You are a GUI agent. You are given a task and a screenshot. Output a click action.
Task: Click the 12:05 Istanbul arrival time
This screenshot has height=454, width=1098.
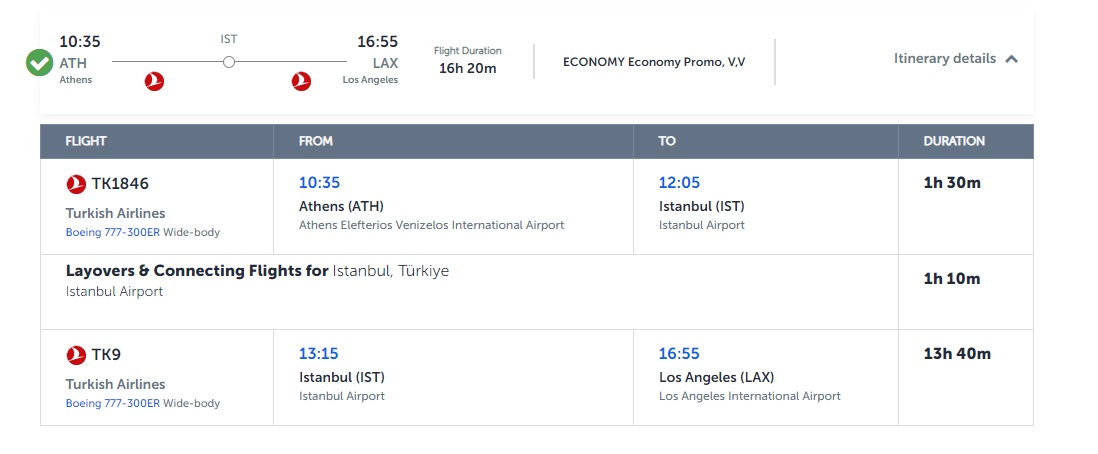coord(679,183)
